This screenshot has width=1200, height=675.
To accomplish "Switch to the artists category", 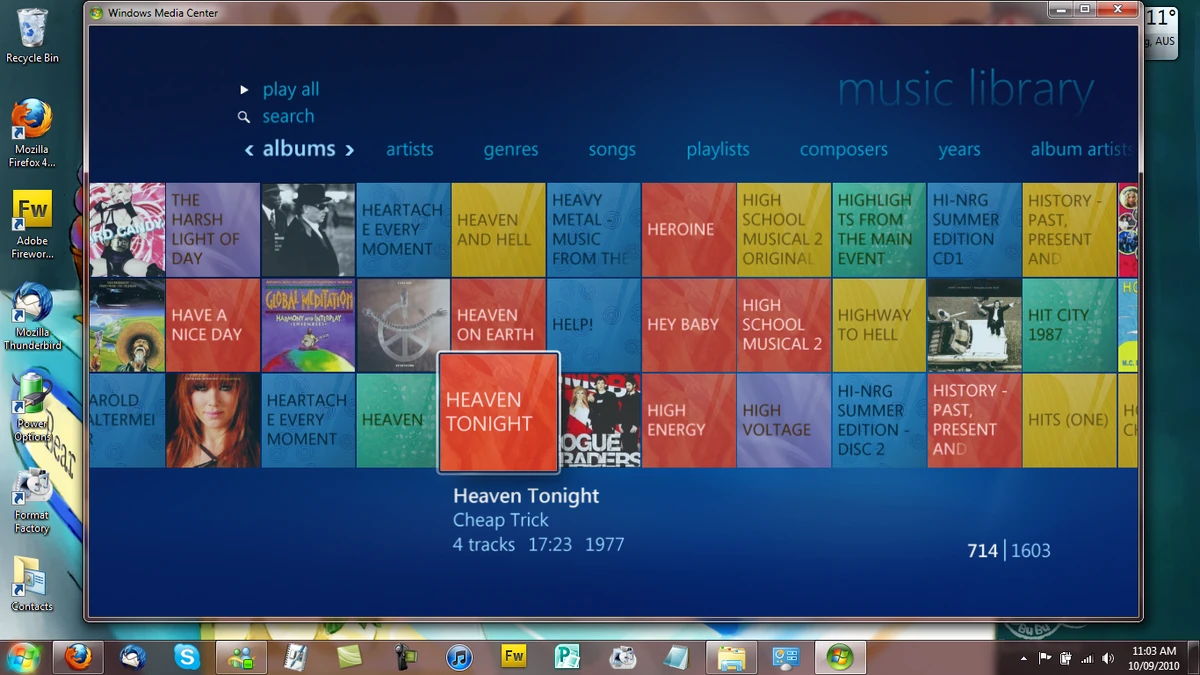I will (x=410, y=149).
